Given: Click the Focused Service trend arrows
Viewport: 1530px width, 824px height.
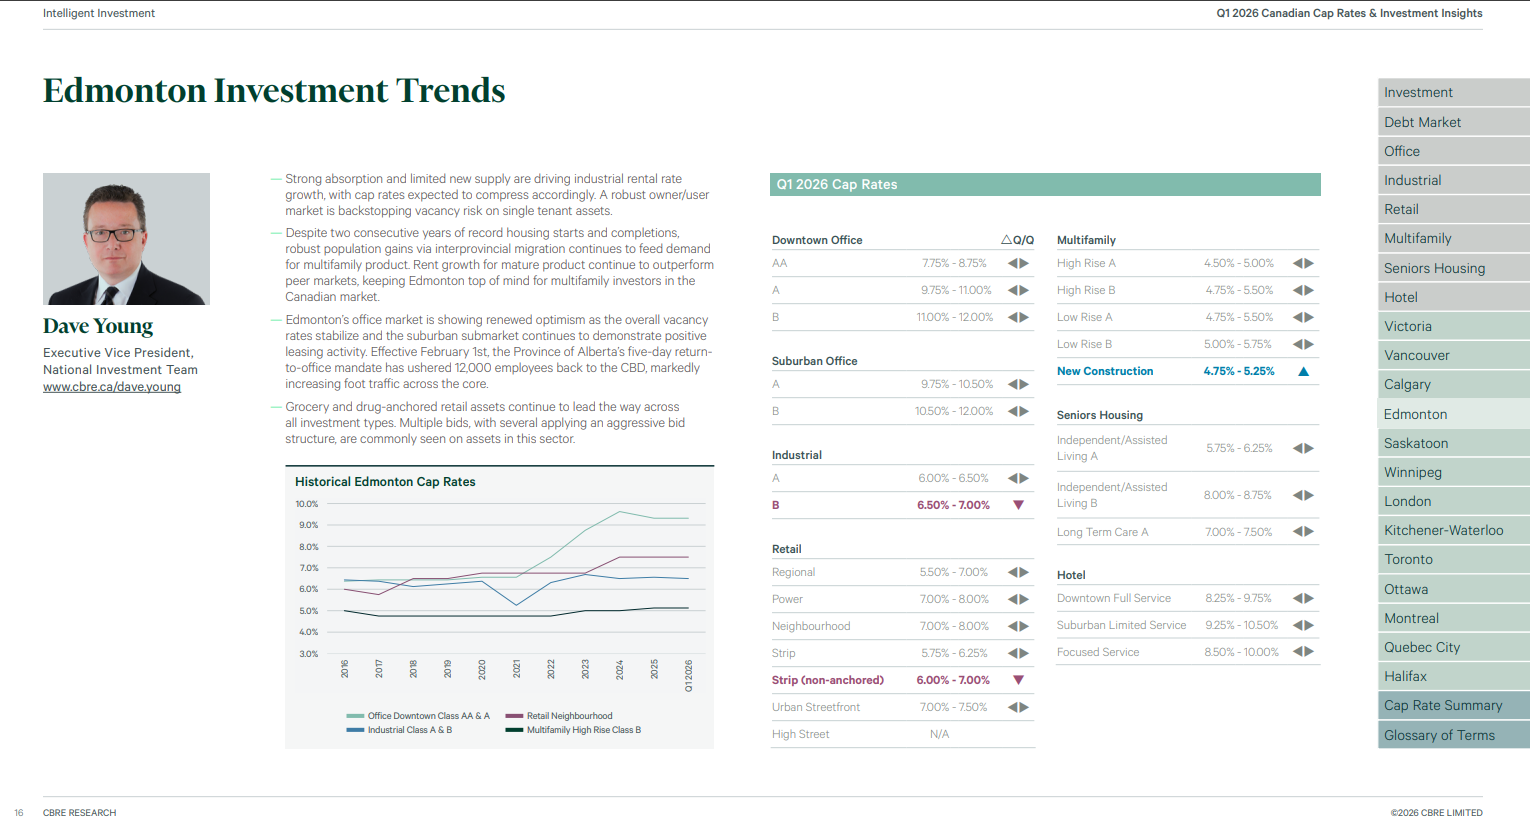Looking at the screenshot, I should pos(1303,652).
